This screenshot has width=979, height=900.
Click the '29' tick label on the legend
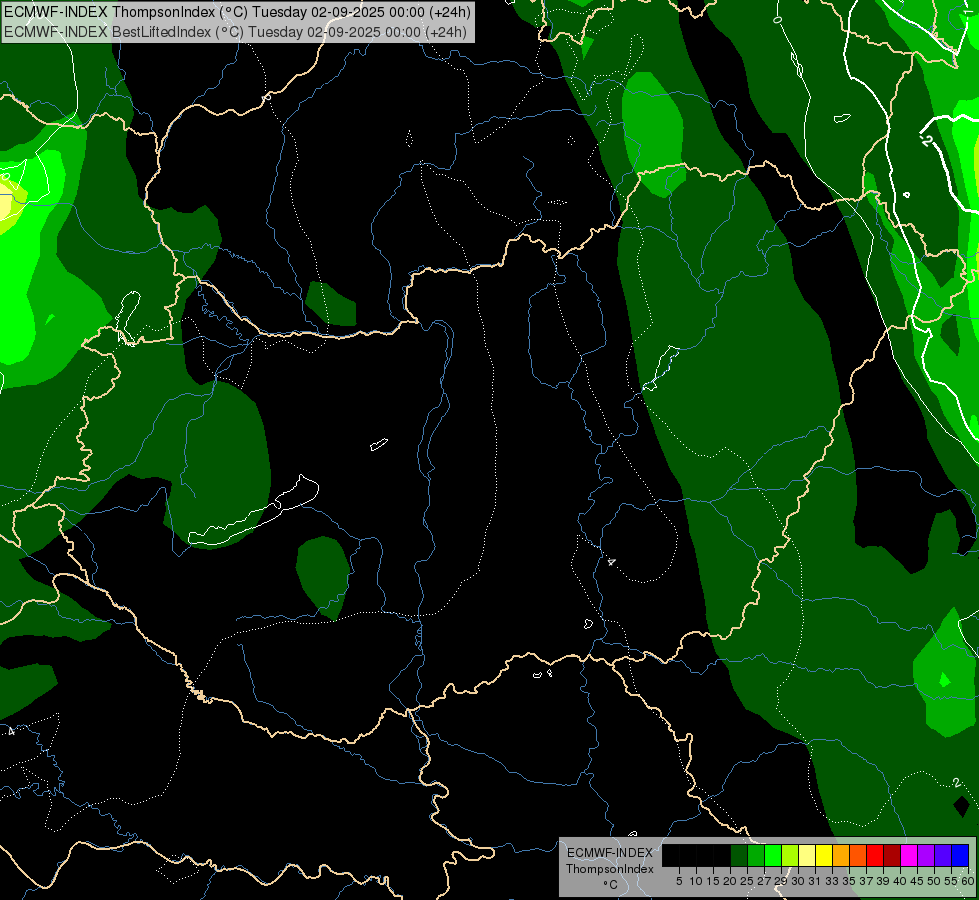tap(781, 881)
